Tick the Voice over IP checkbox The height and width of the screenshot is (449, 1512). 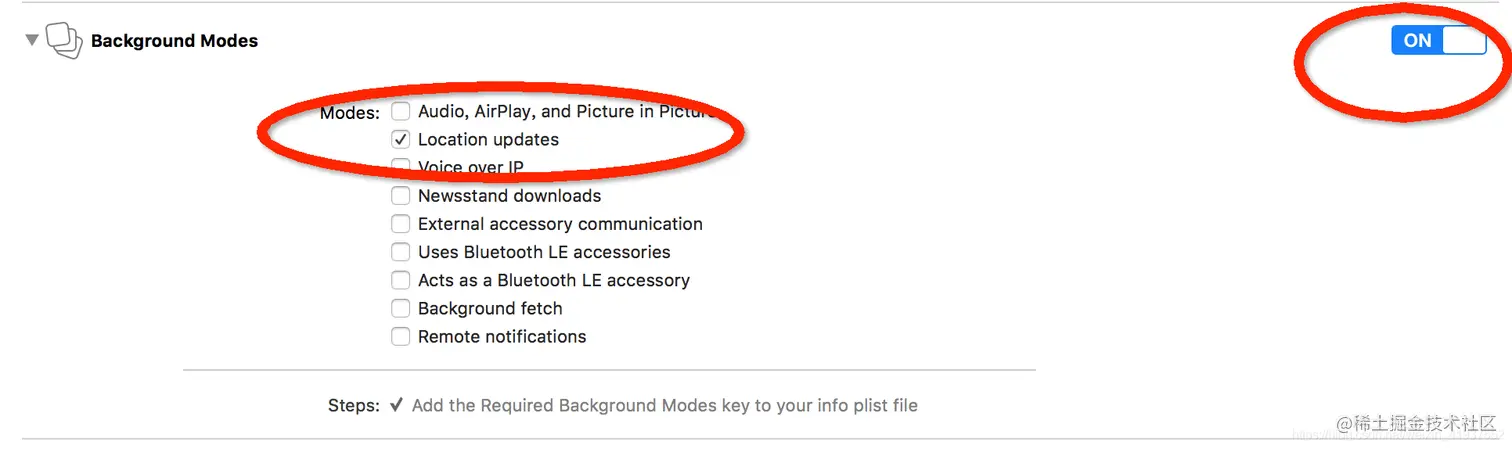click(x=400, y=166)
